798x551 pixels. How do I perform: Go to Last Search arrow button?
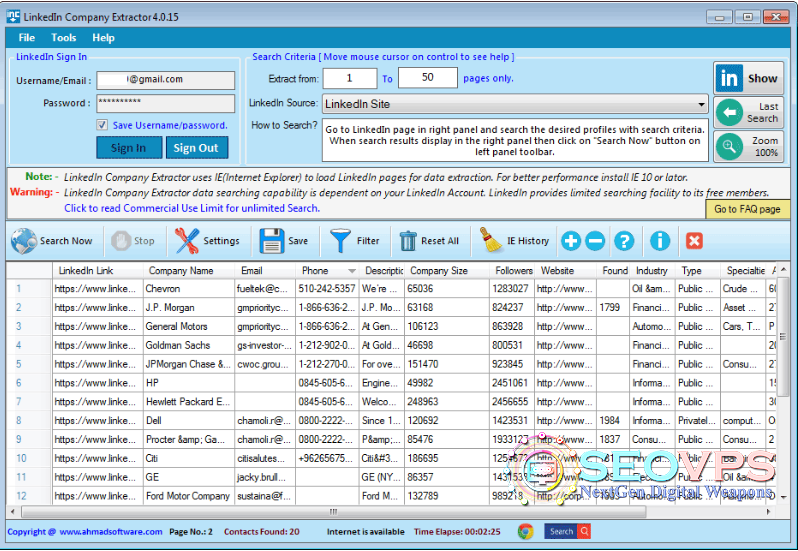tap(749, 112)
